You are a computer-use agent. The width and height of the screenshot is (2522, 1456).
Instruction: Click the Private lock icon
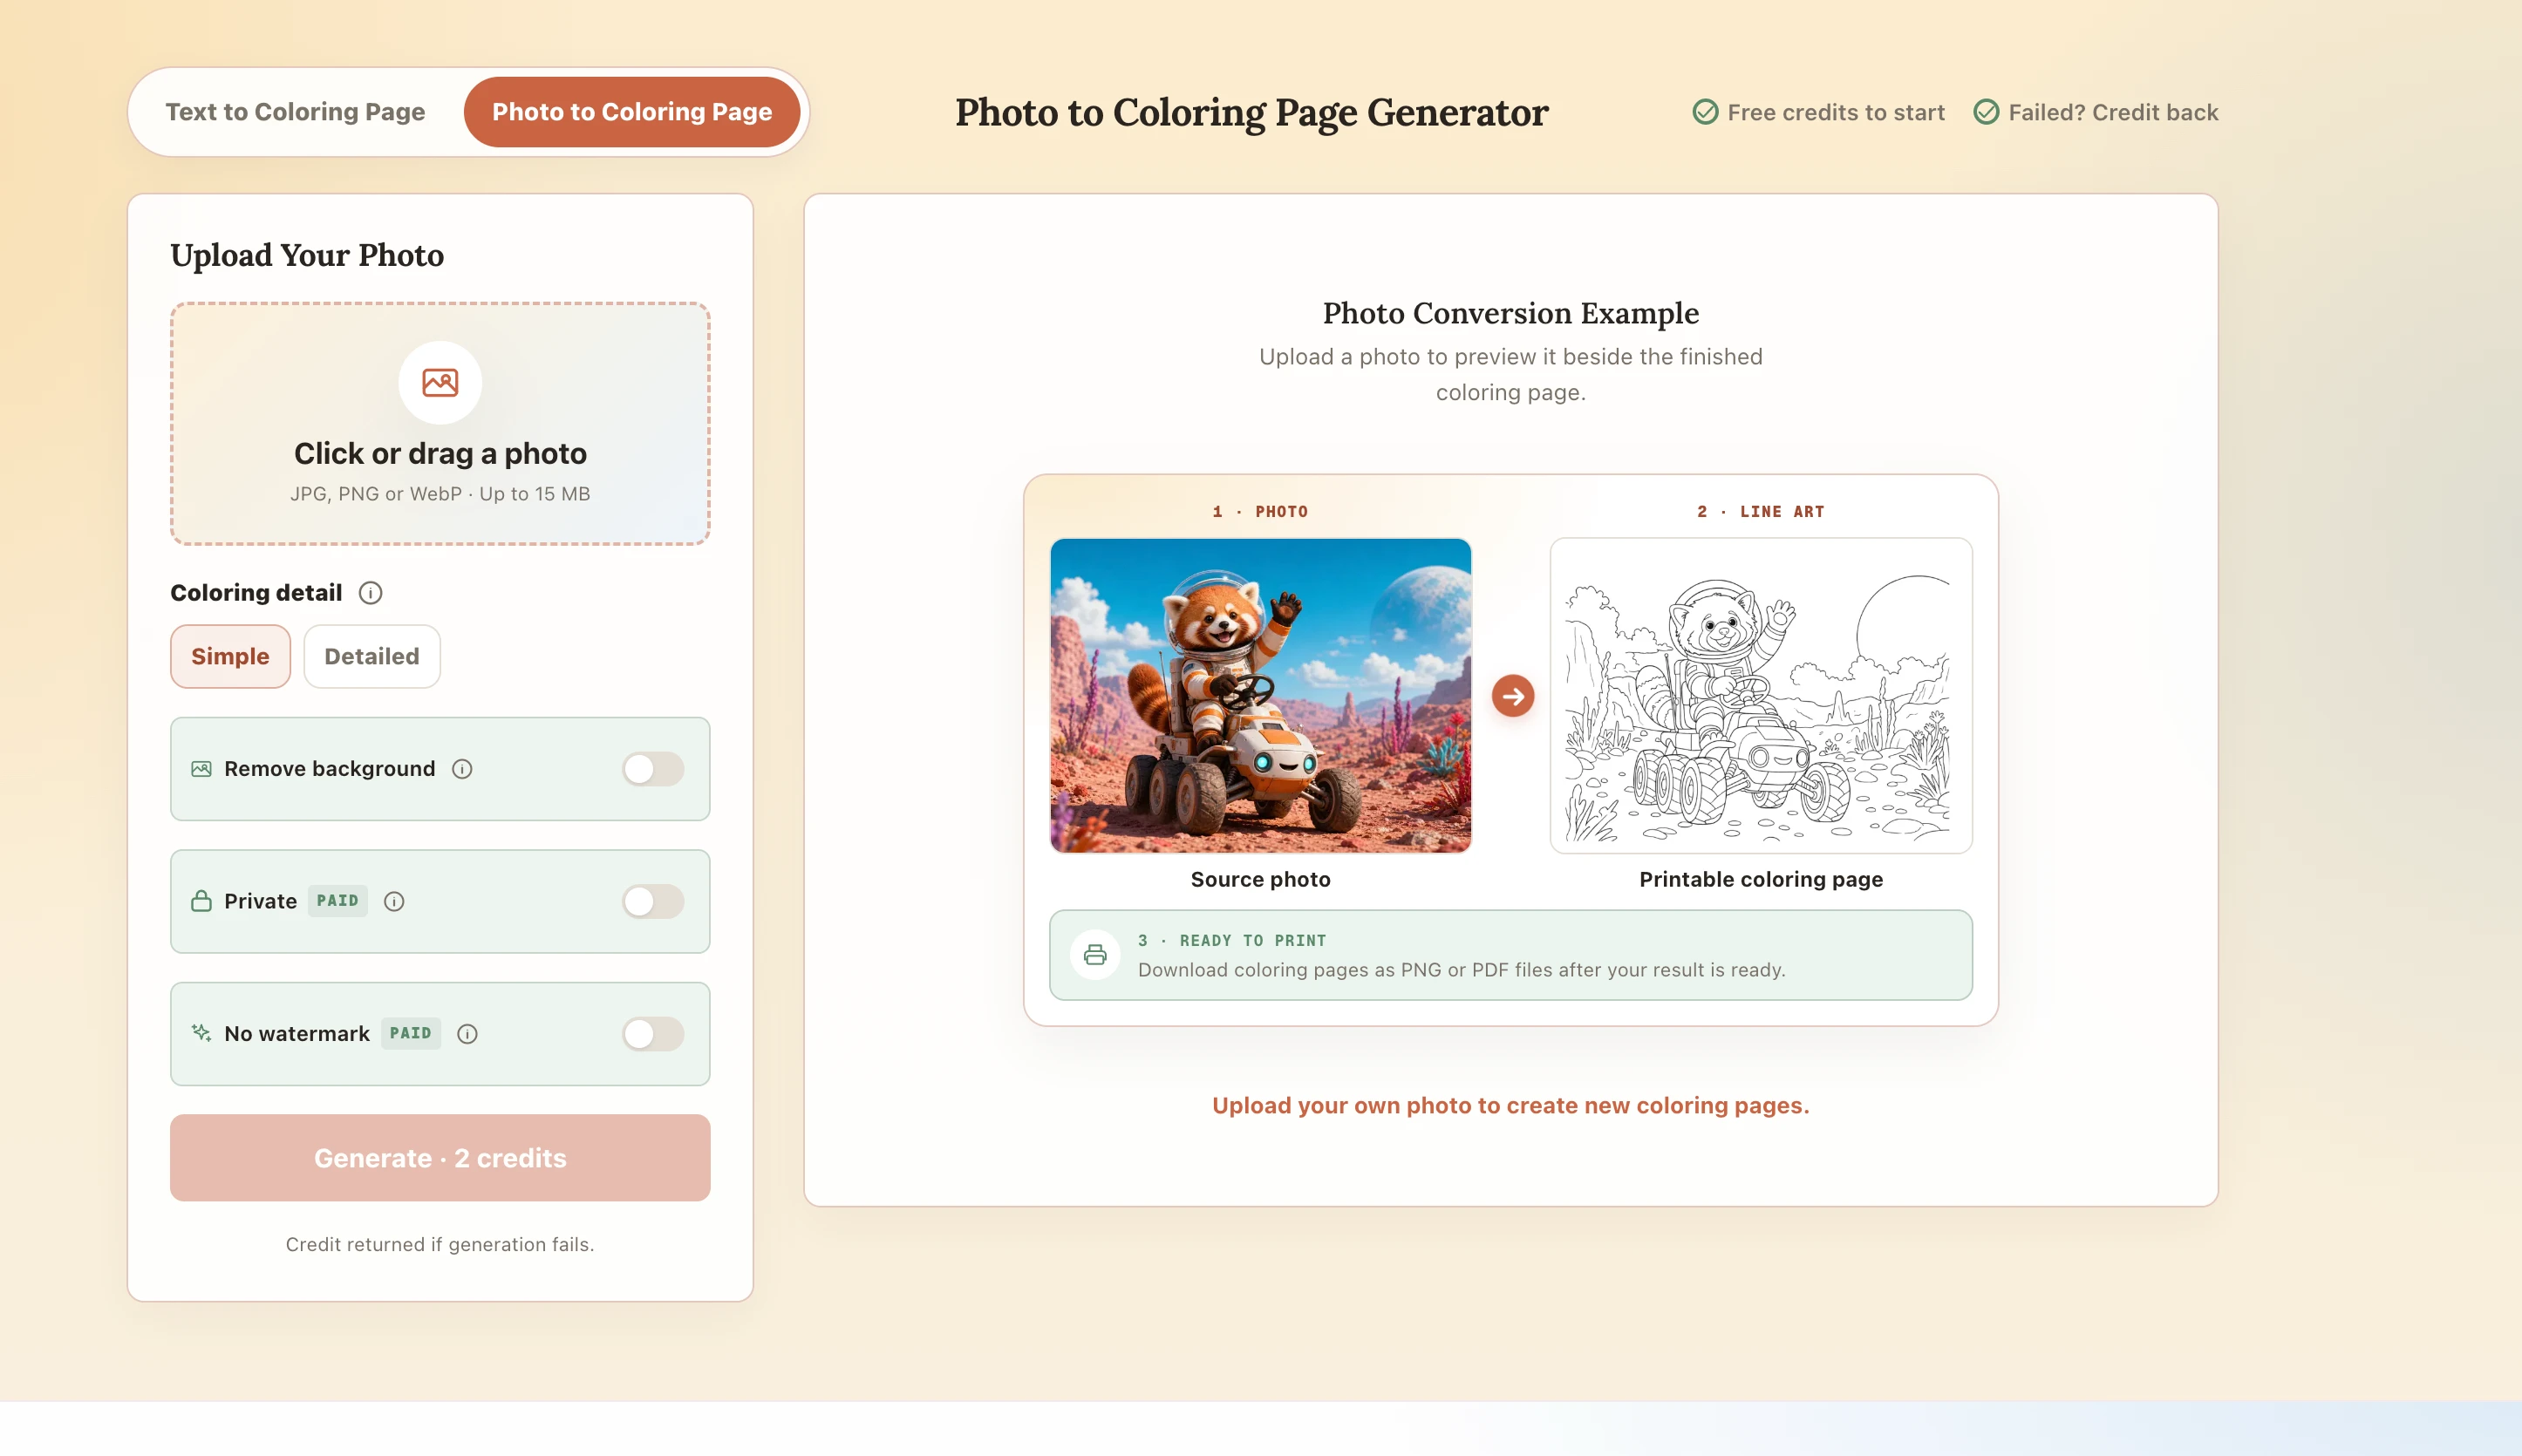(x=201, y=901)
